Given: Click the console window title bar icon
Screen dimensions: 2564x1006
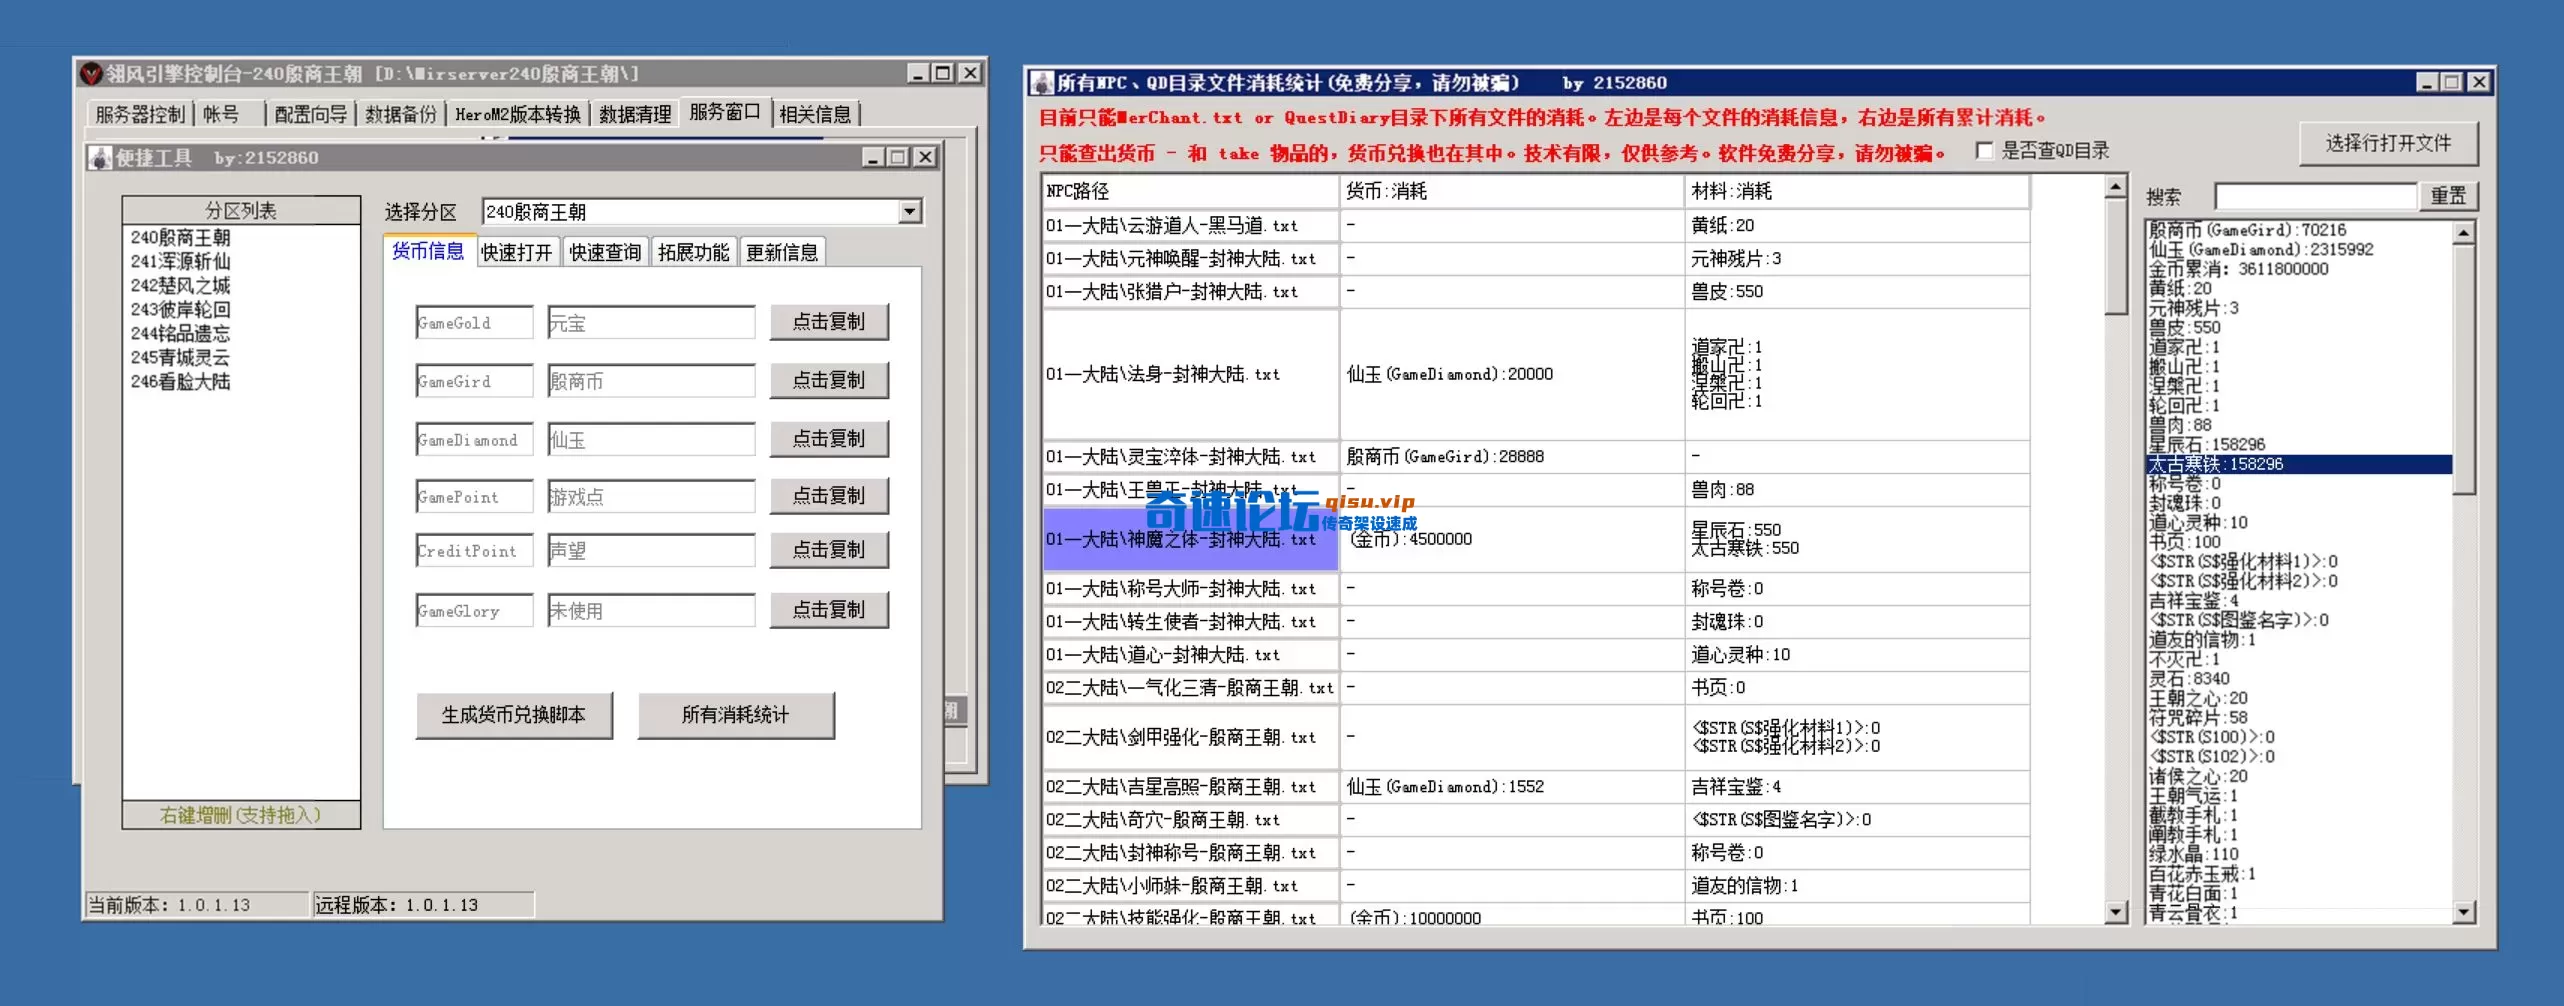Looking at the screenshot, I should 92,74.
